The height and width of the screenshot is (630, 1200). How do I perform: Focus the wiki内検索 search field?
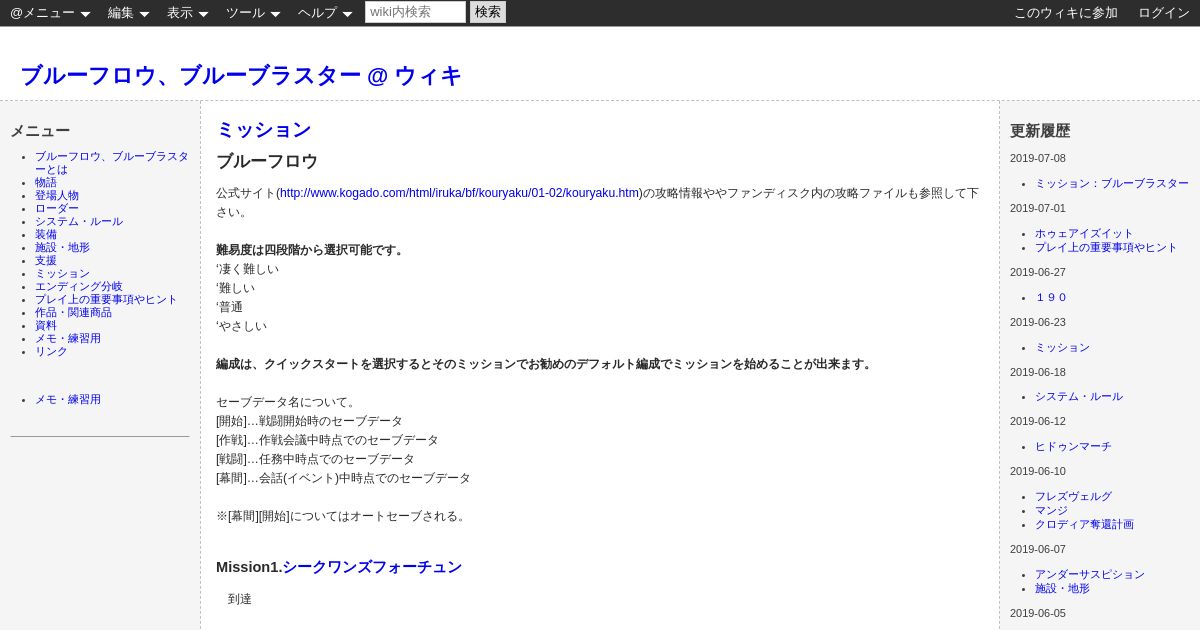tap(415, 12)
